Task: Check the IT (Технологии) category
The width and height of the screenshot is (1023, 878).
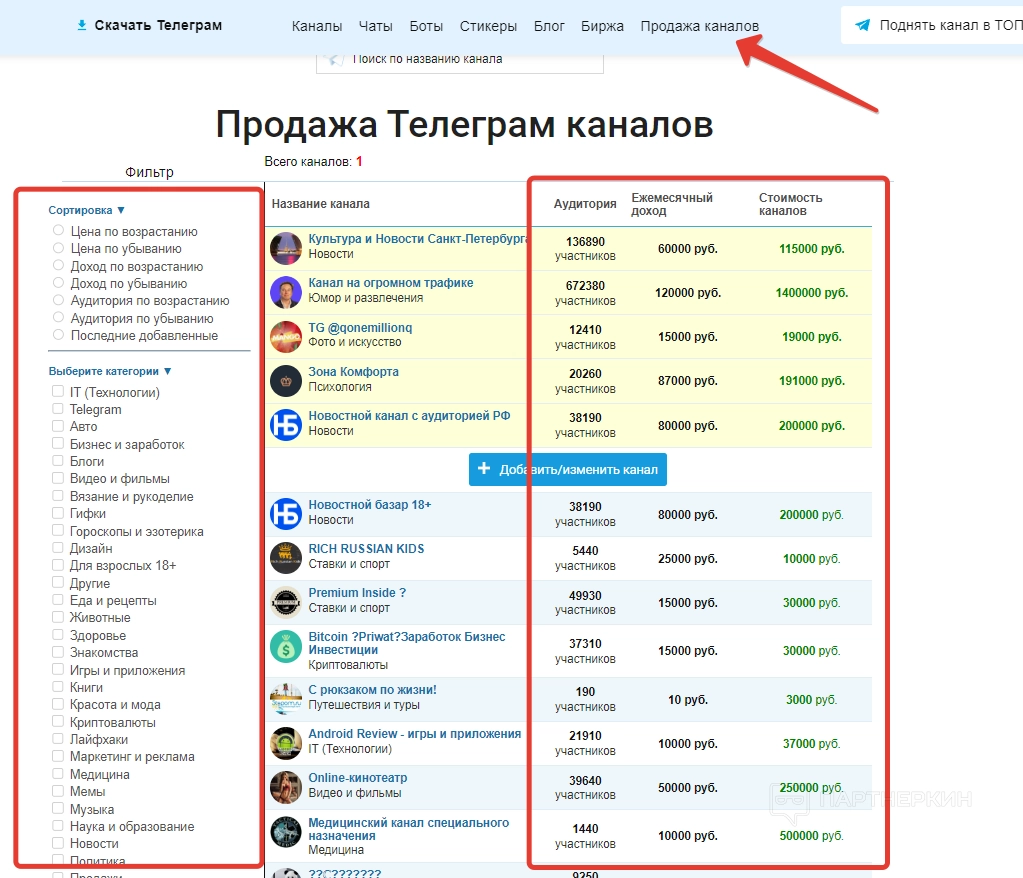Action: click(x=57, y=391)
